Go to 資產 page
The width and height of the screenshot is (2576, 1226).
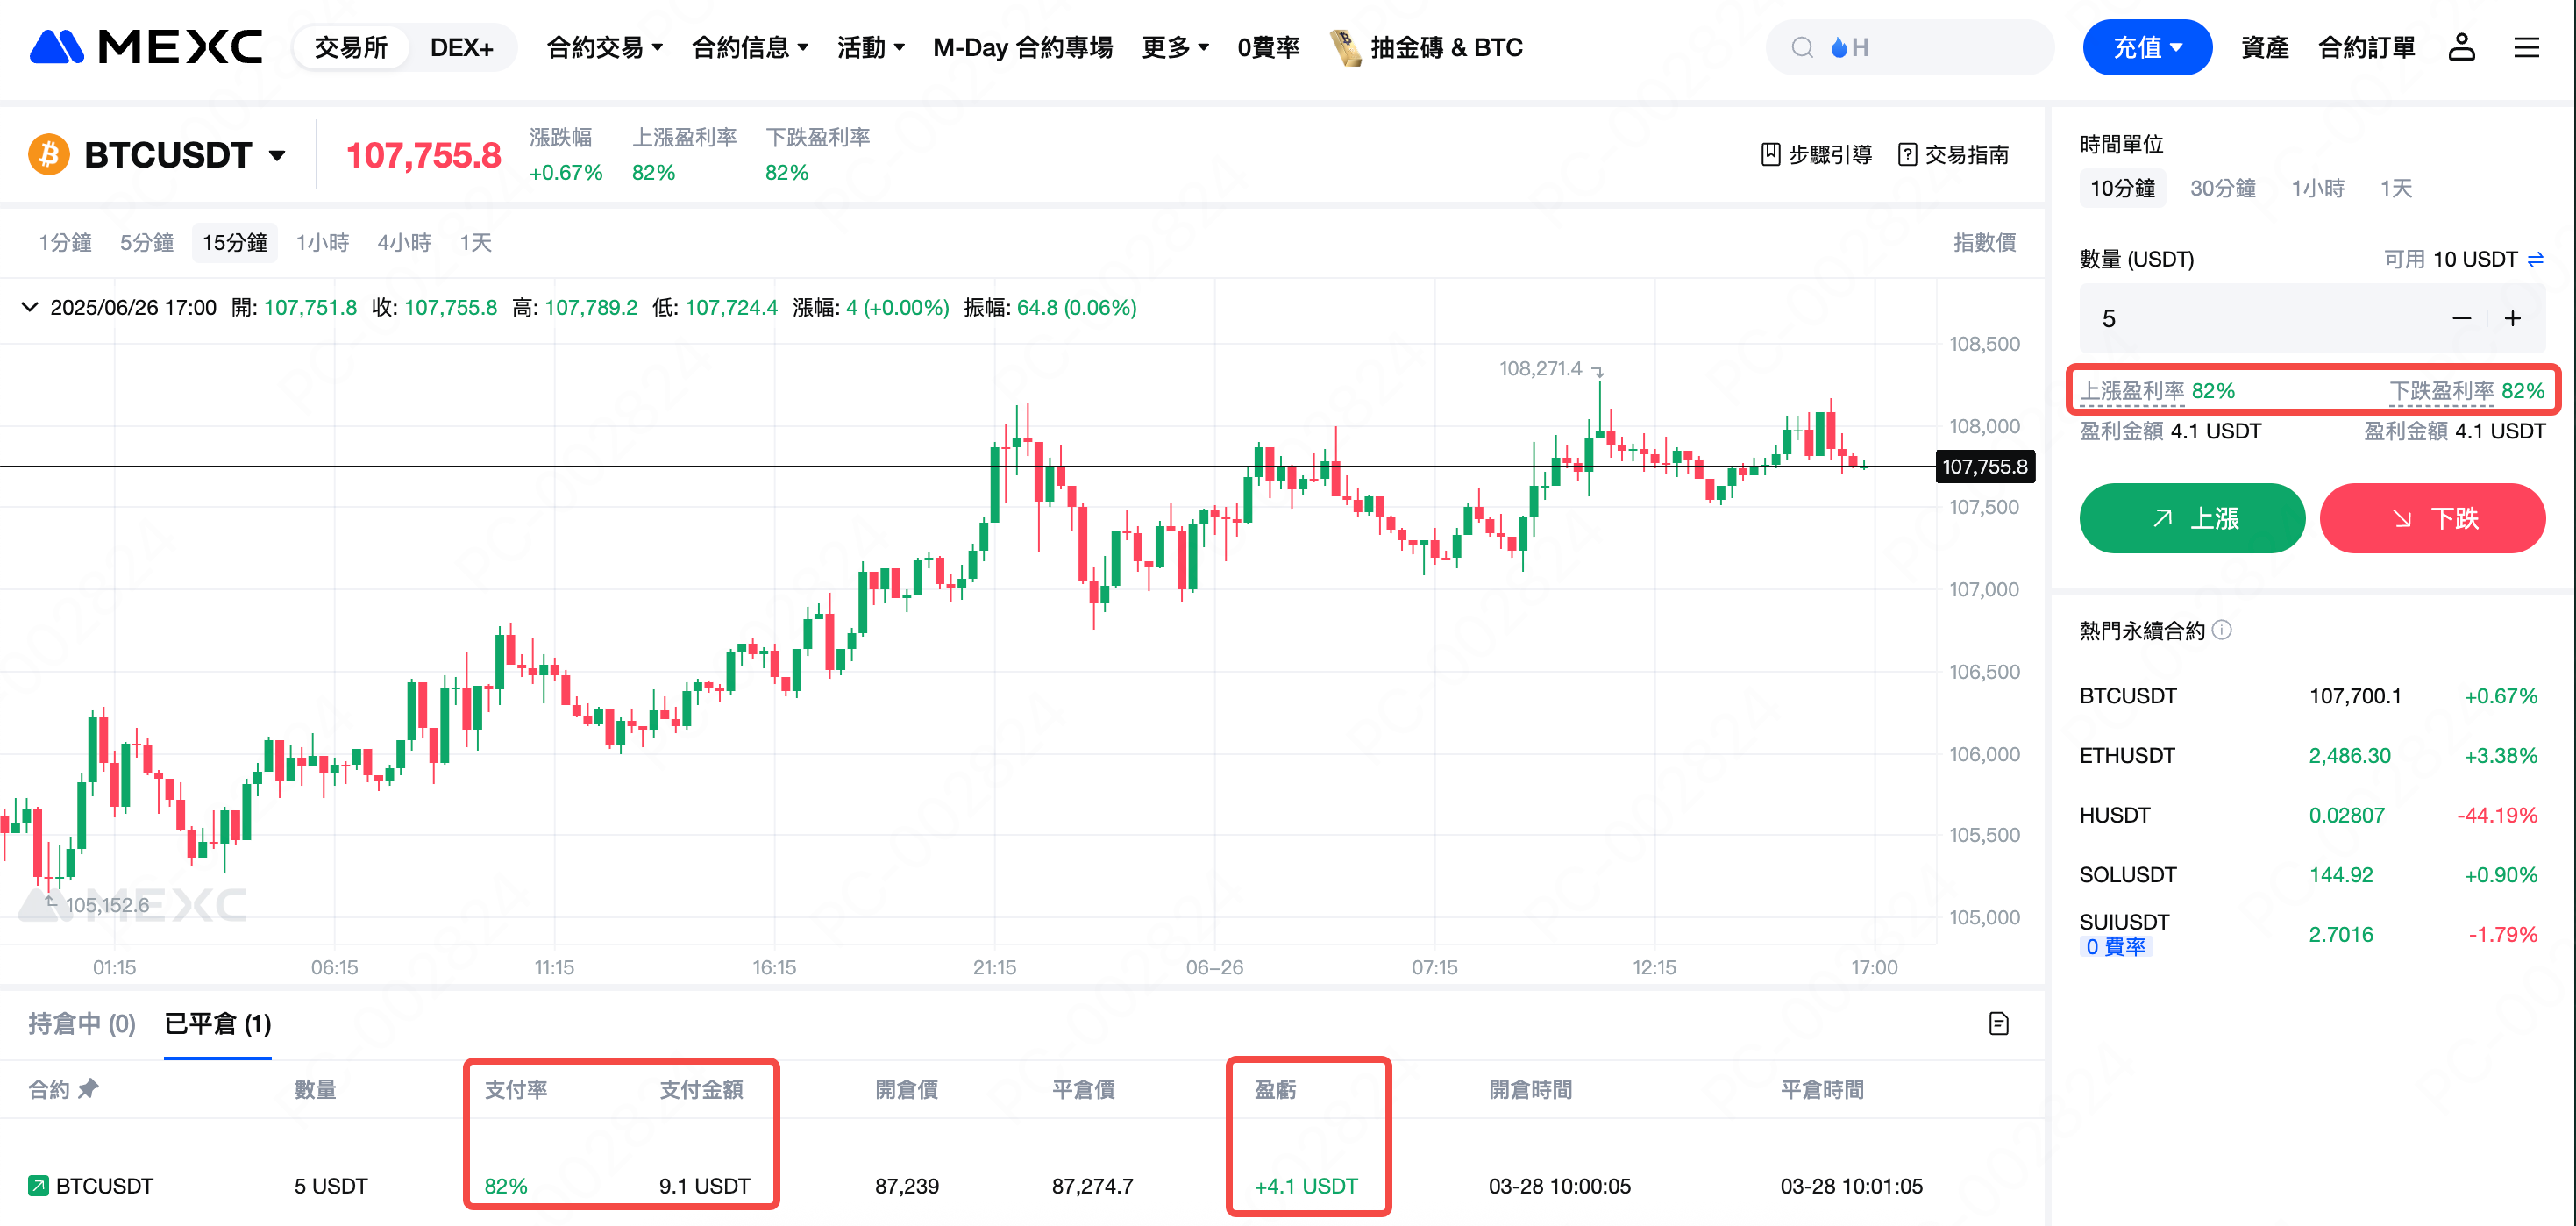coord(2264,47)
